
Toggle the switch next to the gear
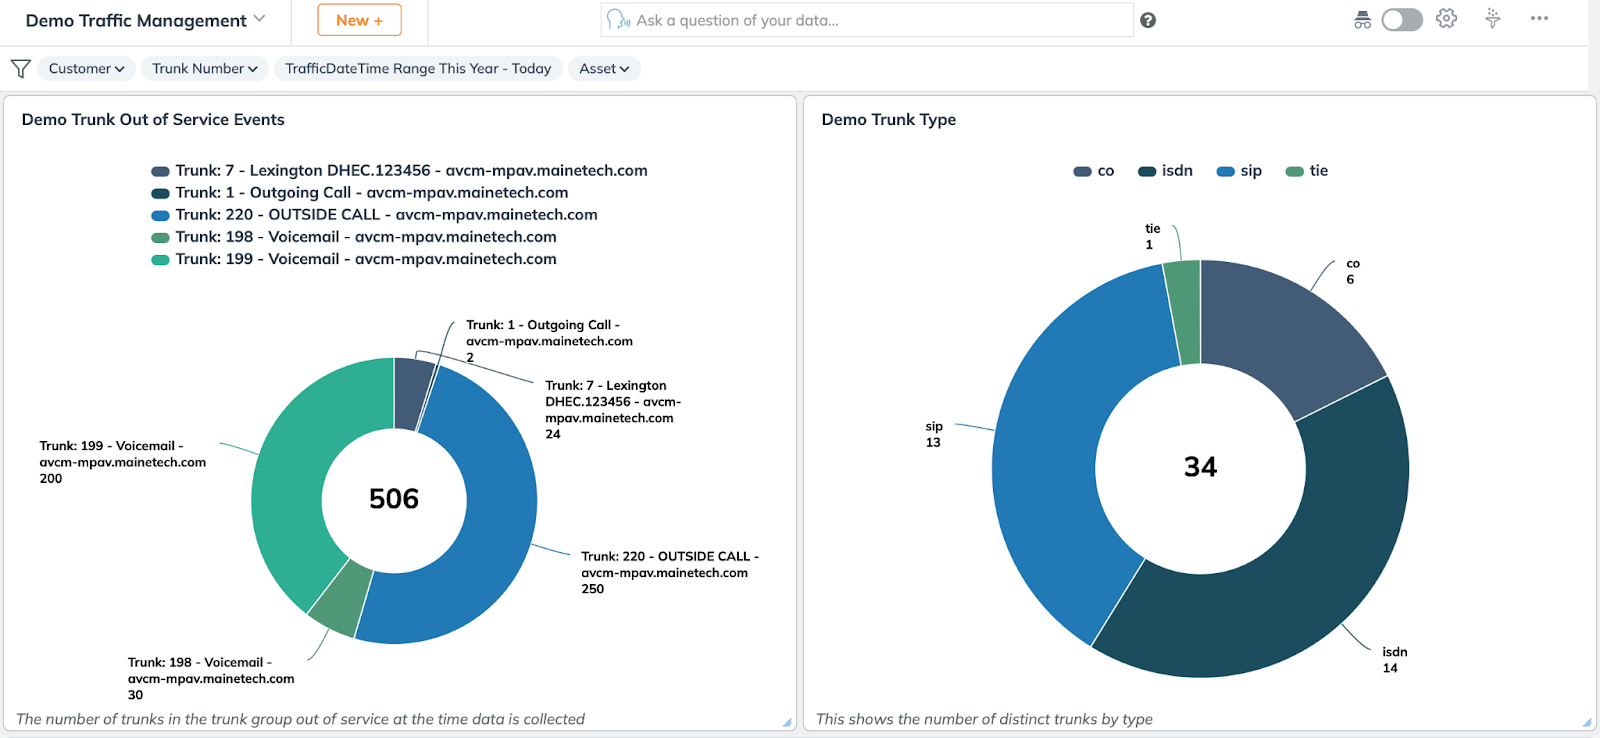(1402, 20)
